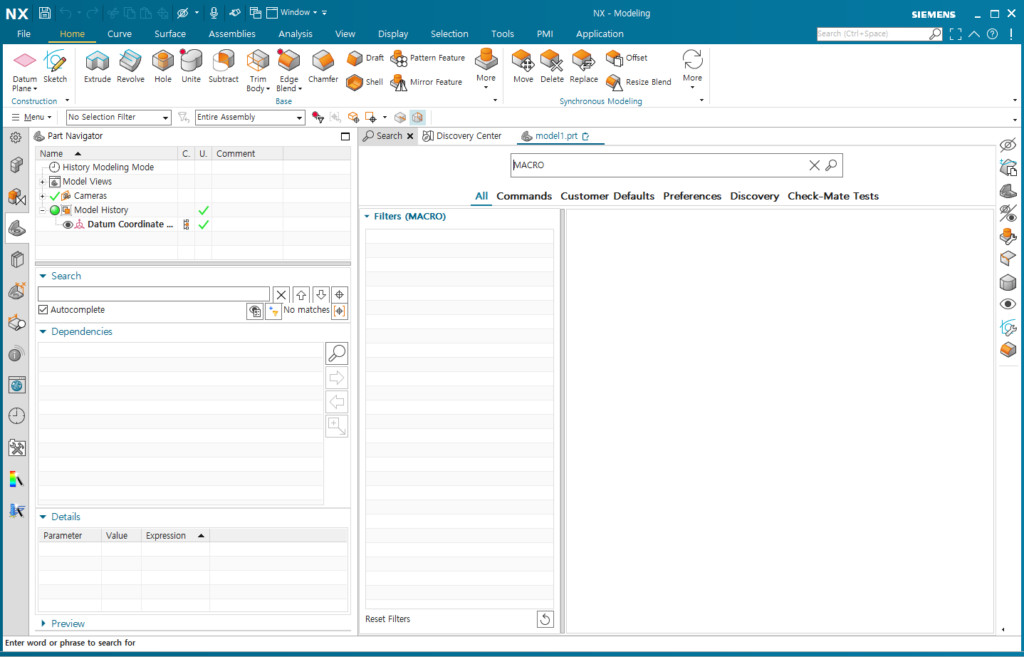1024x657 pixels.
Task: Click Pattern Feature in the ribbon
Action: click(x=428, y=58)
